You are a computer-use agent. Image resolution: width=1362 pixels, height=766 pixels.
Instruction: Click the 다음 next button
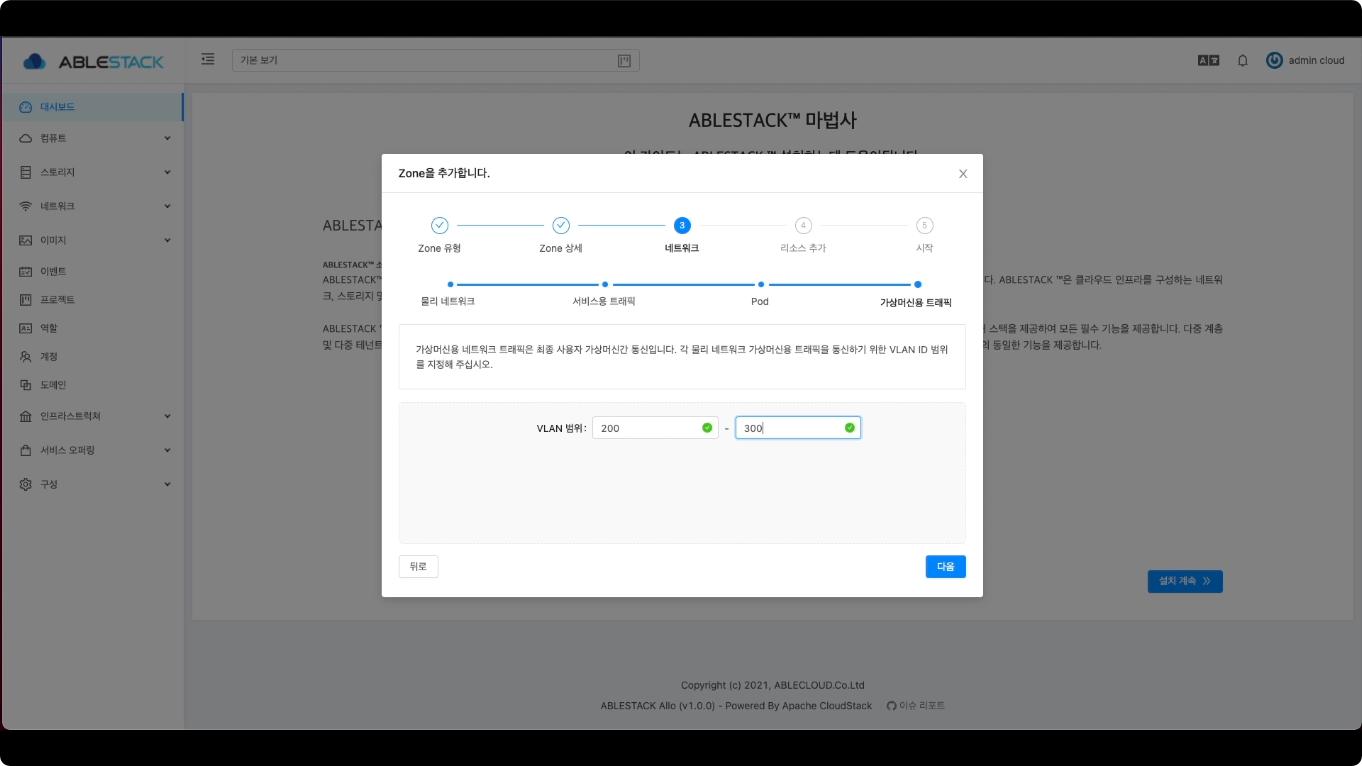pyautogui.click(x=945, y=566)
